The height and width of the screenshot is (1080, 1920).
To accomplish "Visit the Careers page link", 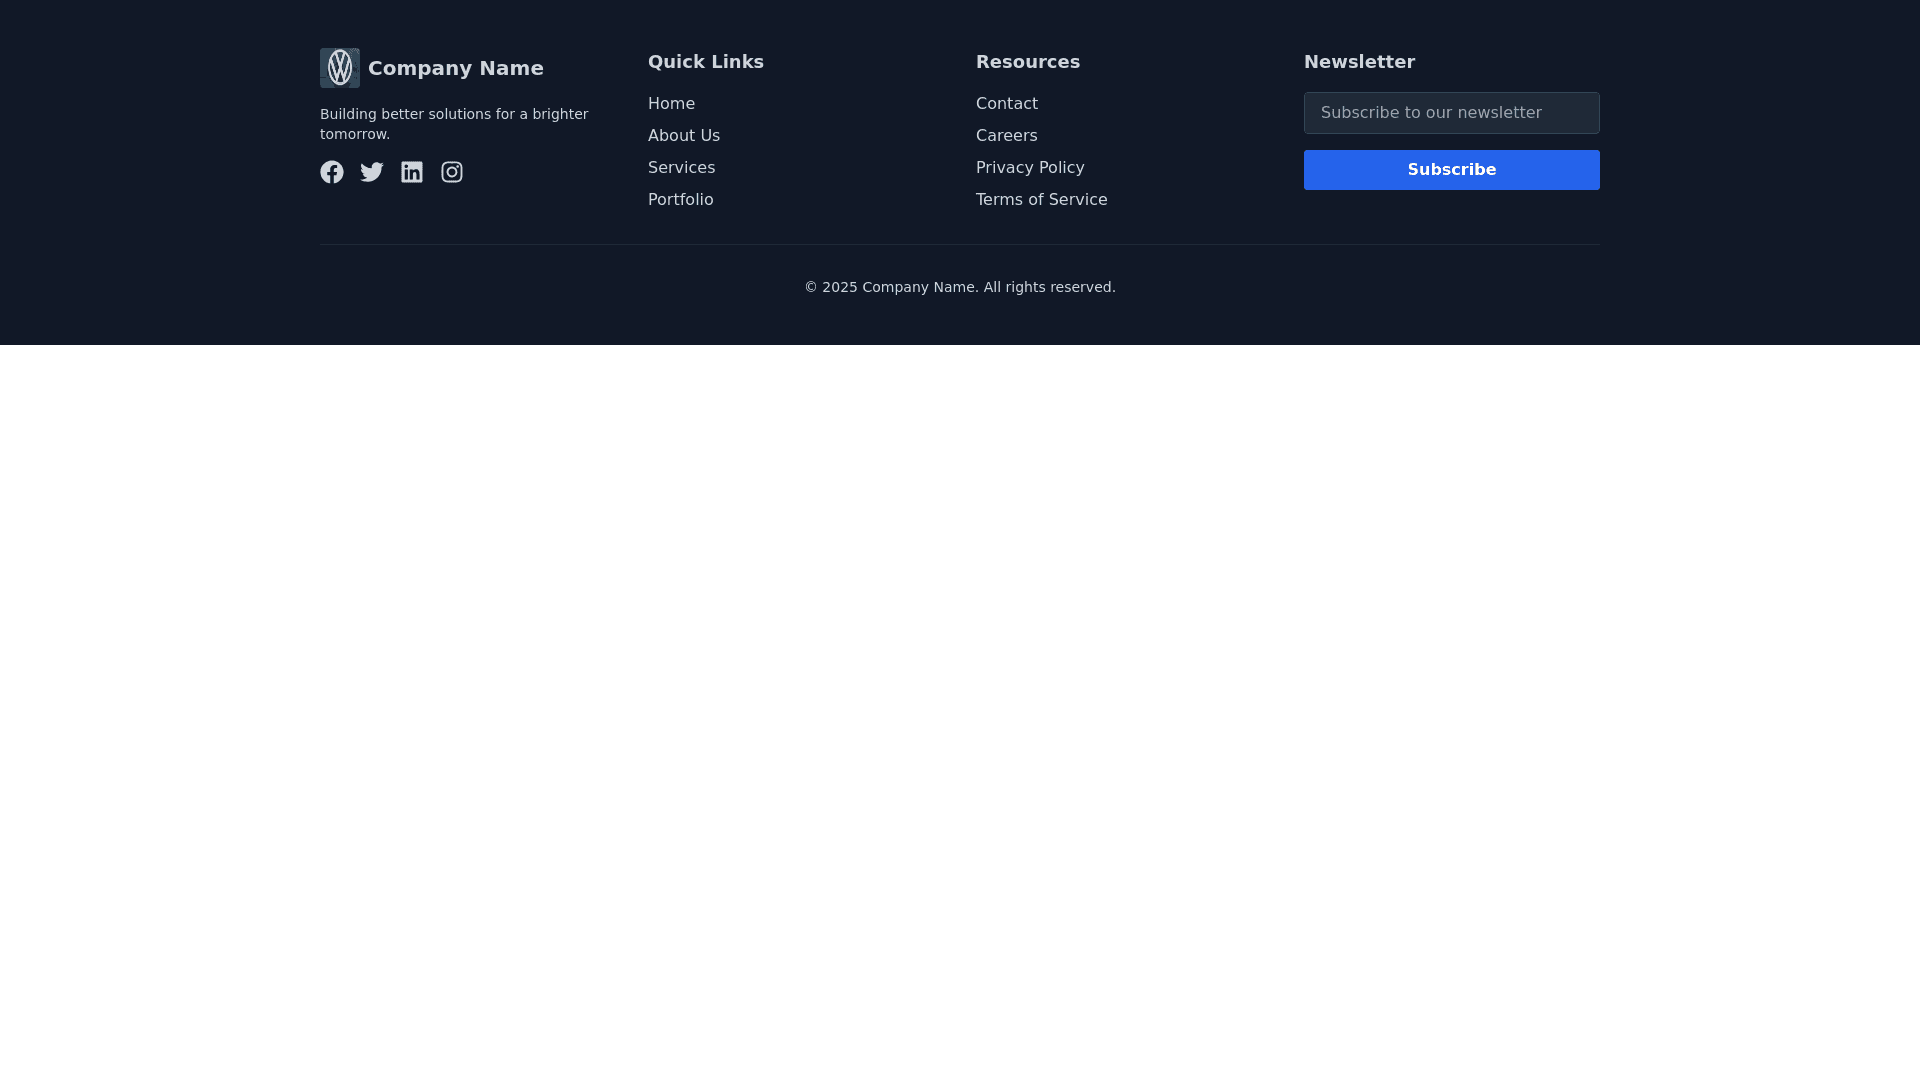I will tap(1006, 136).
